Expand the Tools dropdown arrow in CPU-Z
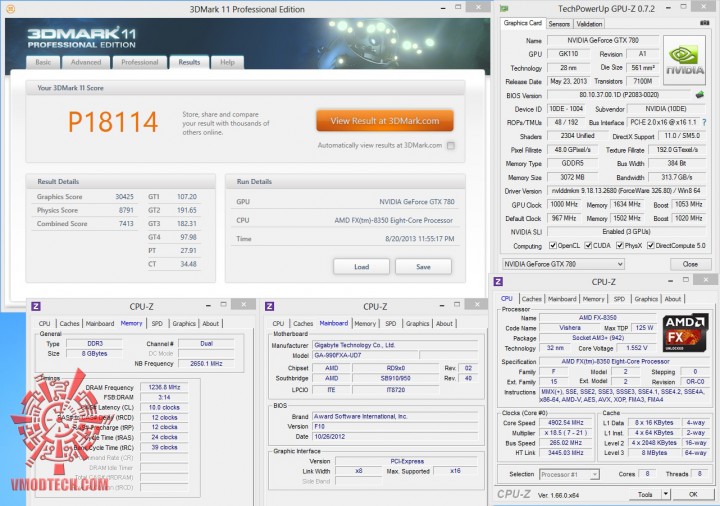720x506 pixels. 665,494
